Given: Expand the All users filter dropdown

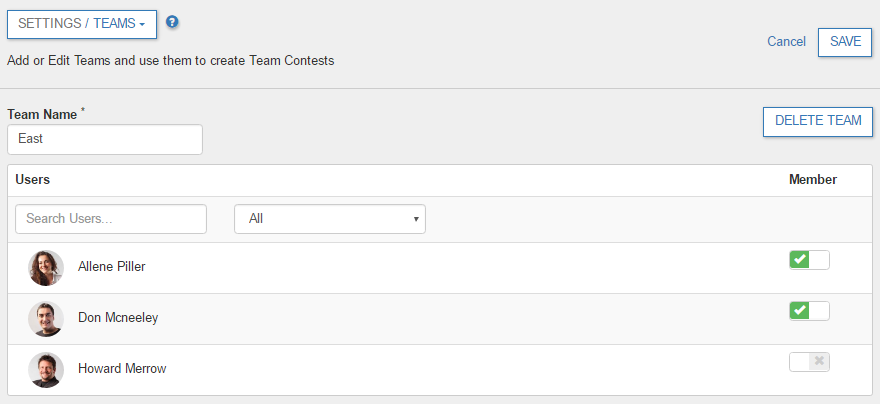Looking at the screenshot, I should tap(329, 219).
